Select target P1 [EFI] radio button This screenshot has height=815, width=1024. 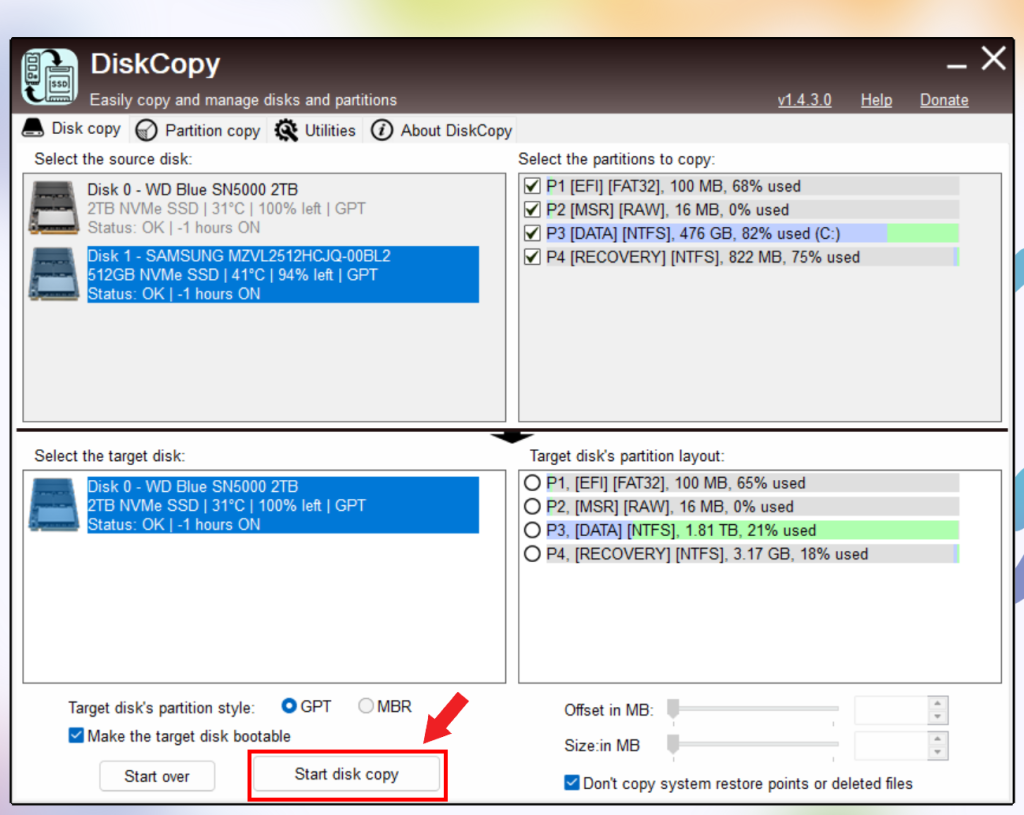click(x=532, y=483)
